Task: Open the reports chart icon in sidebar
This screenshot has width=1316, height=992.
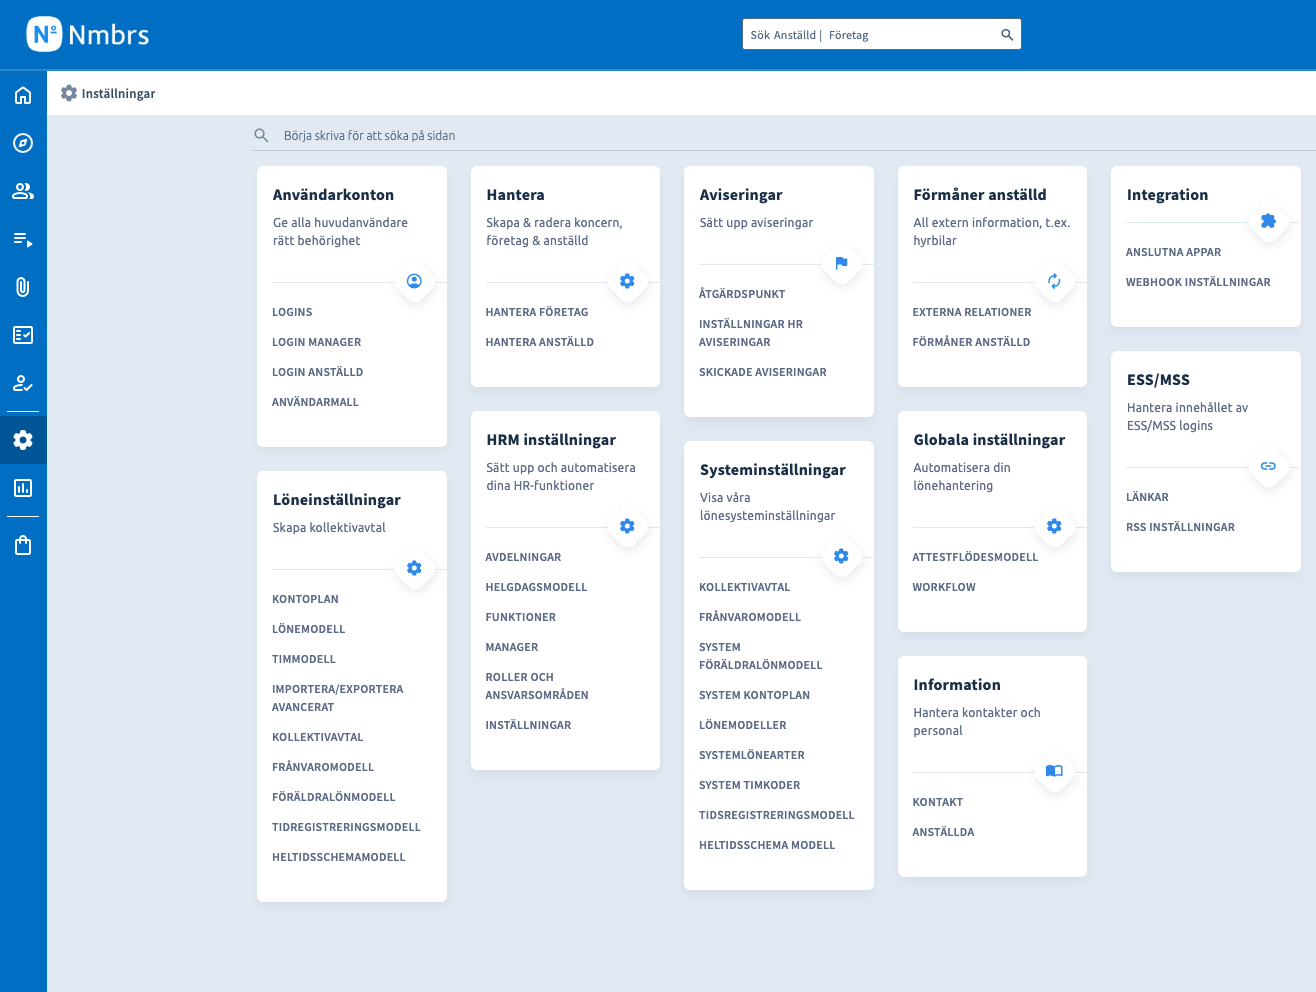Action: (23, 488)
